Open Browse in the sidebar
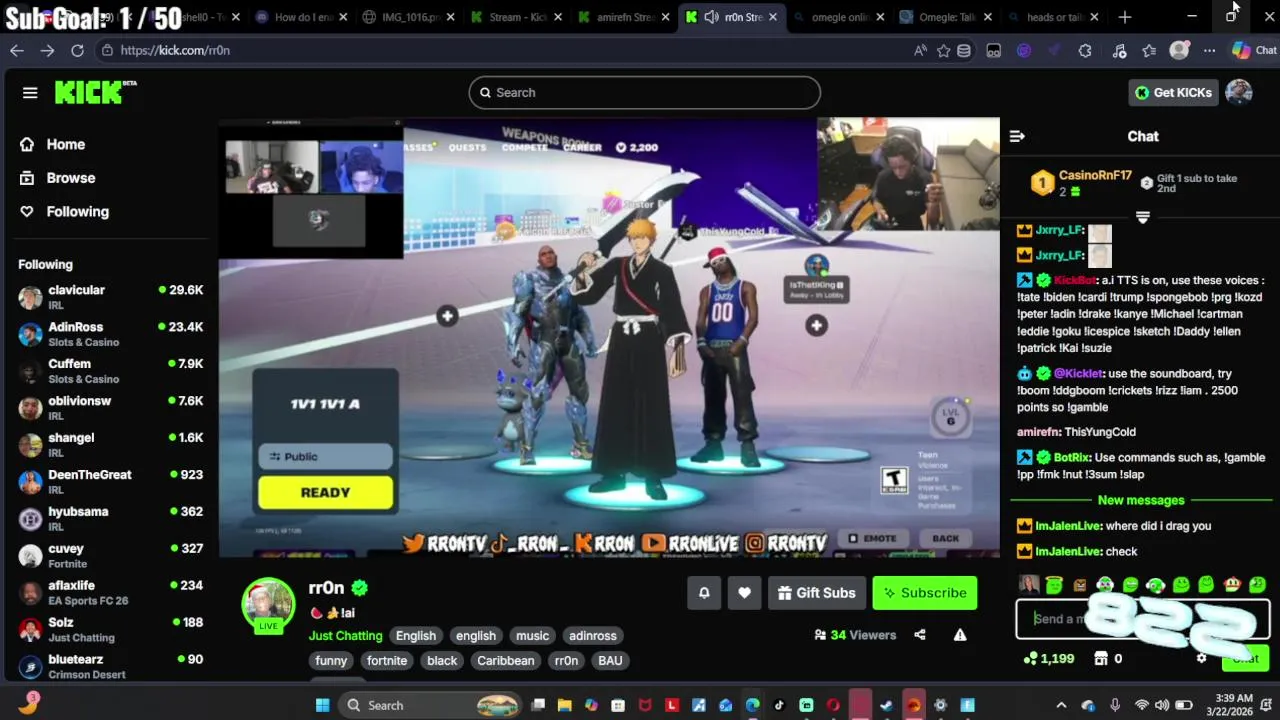1280x720 pixels. coord(70,178)
